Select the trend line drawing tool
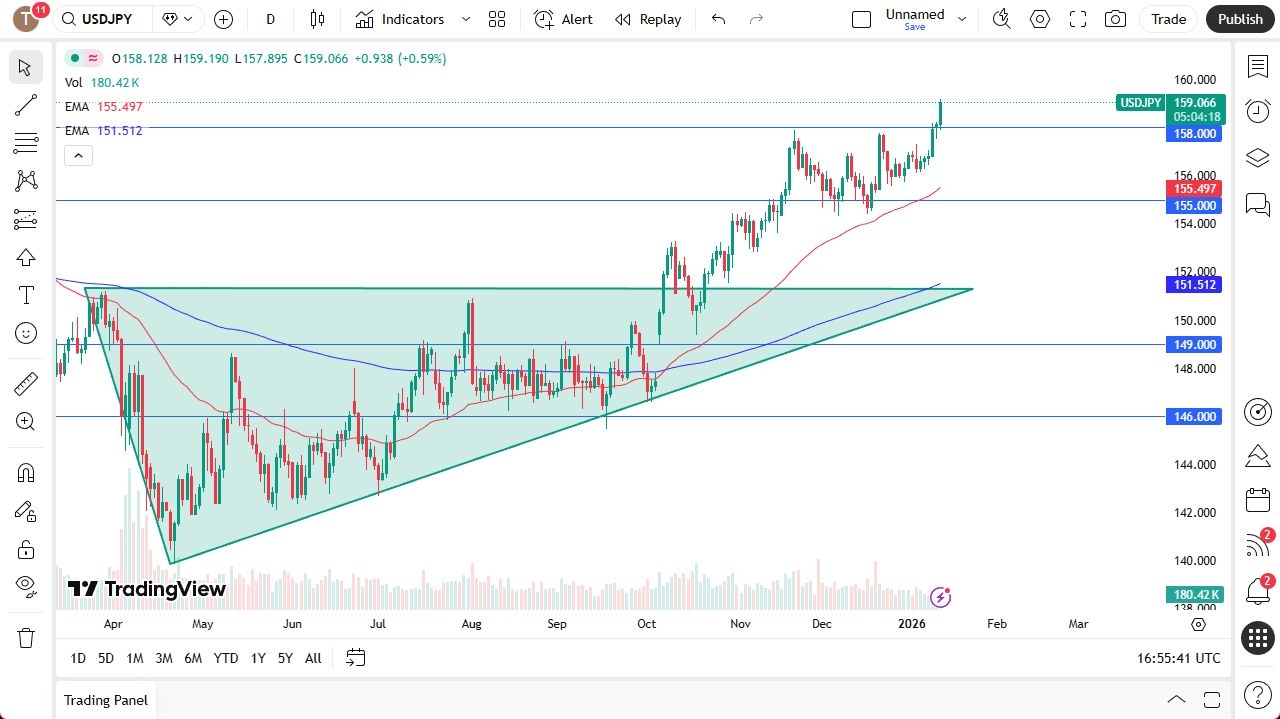Screen dimensions: 1280x719 click(x=26, y=105)
